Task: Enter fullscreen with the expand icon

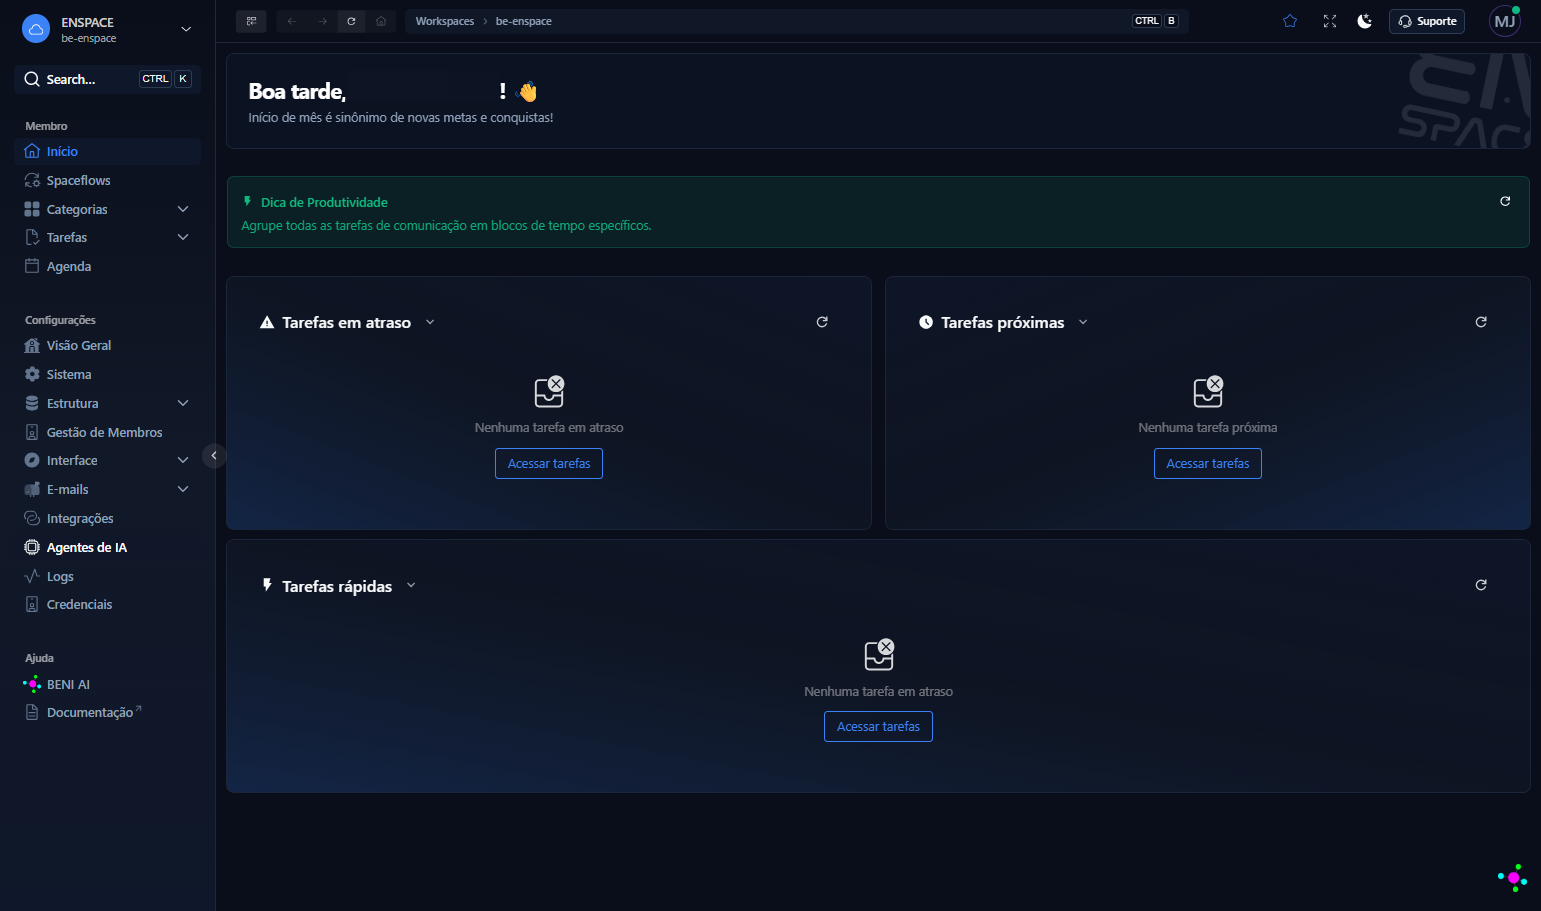Action: pyautogui.click(x=1330, y=21)
